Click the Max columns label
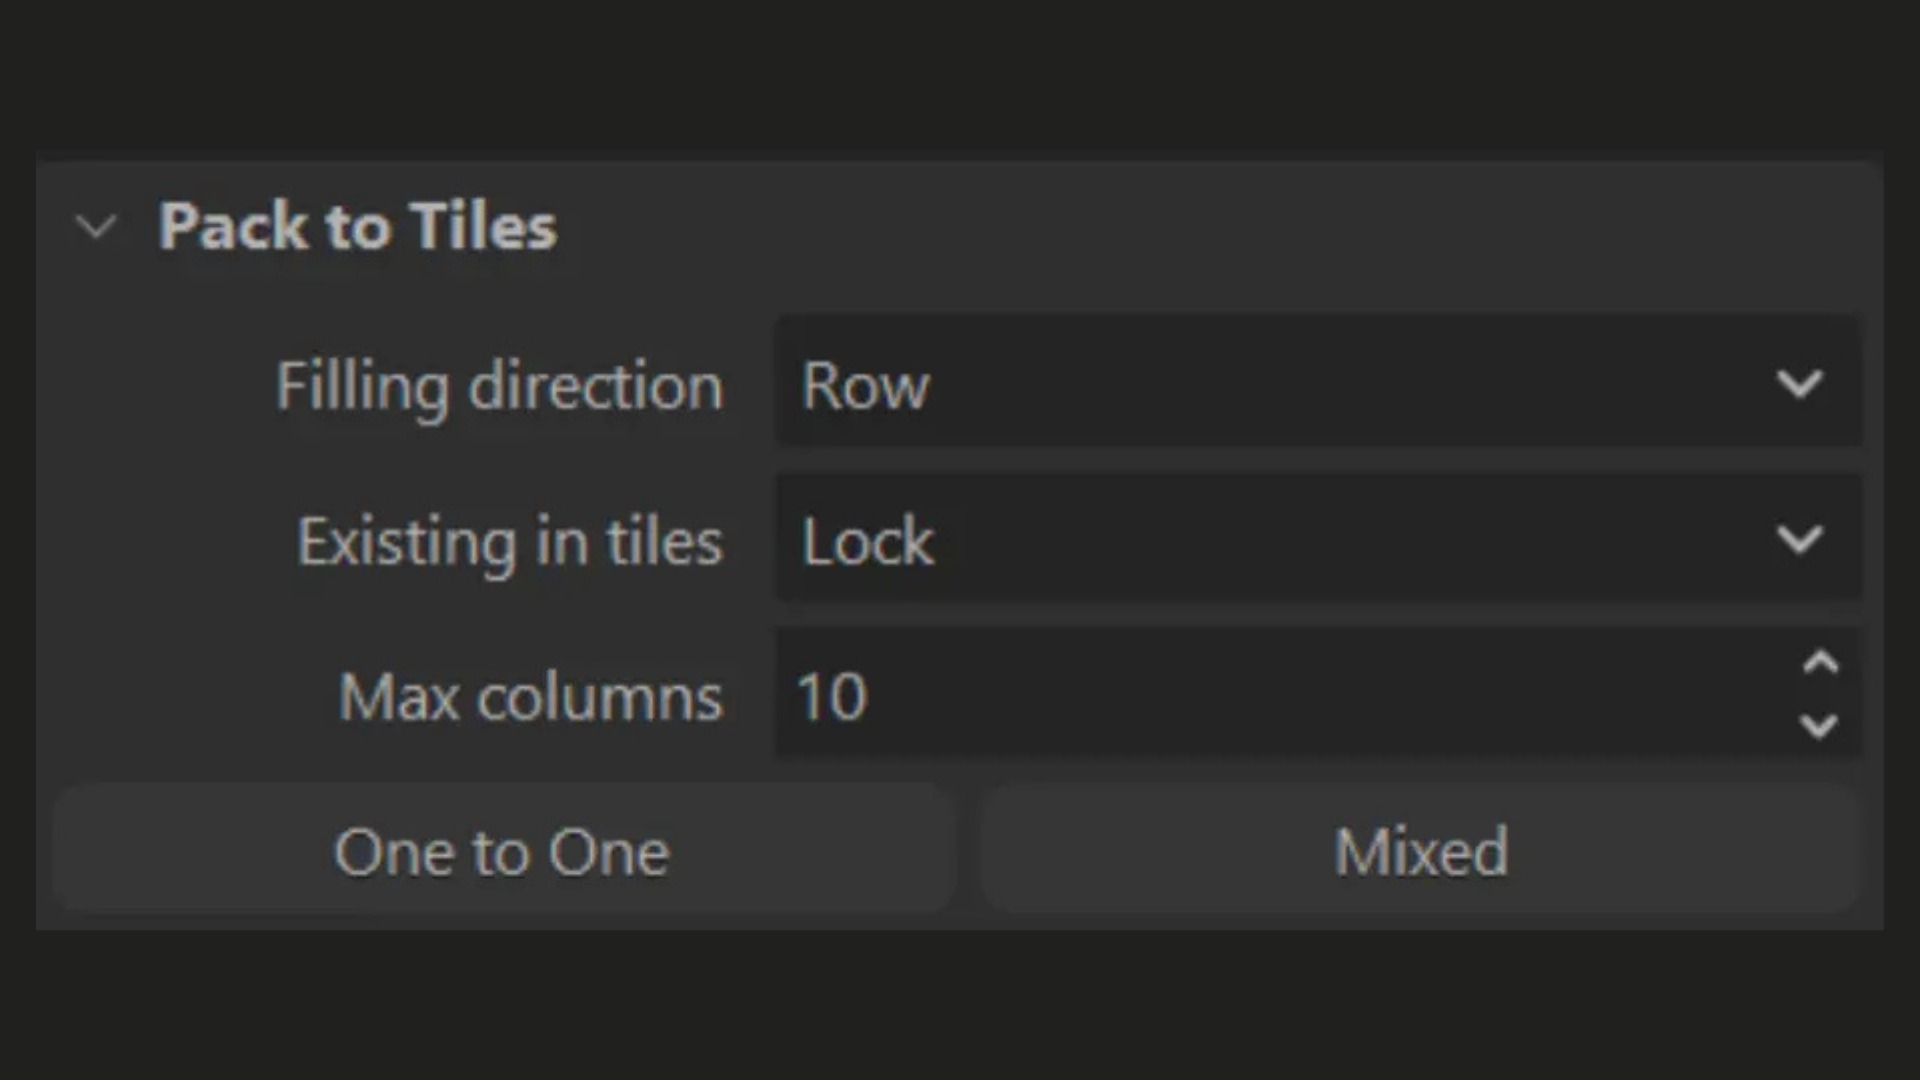 (530, 697)
